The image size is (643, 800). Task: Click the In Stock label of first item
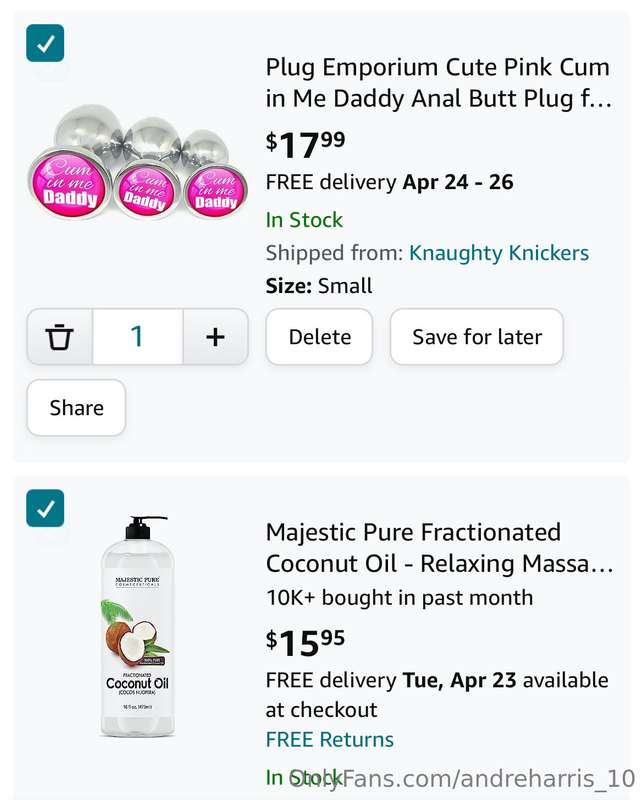click(x=304, y=220)
